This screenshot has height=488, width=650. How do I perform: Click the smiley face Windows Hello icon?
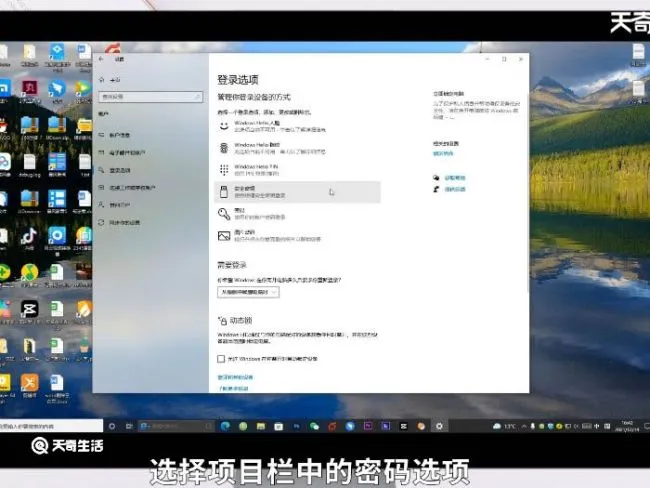pos(224,126)
